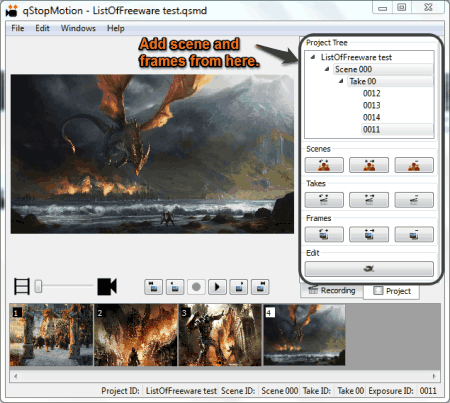Click the round record capture button
This screenshot has width=450, height=403.
(x=196, y=287)
